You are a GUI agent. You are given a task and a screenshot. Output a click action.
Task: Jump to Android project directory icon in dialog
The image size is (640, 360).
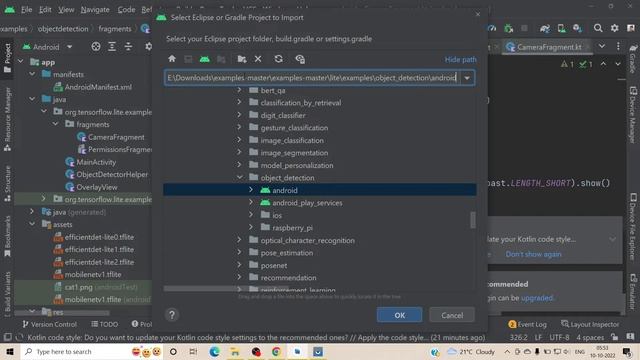(204, 59)
